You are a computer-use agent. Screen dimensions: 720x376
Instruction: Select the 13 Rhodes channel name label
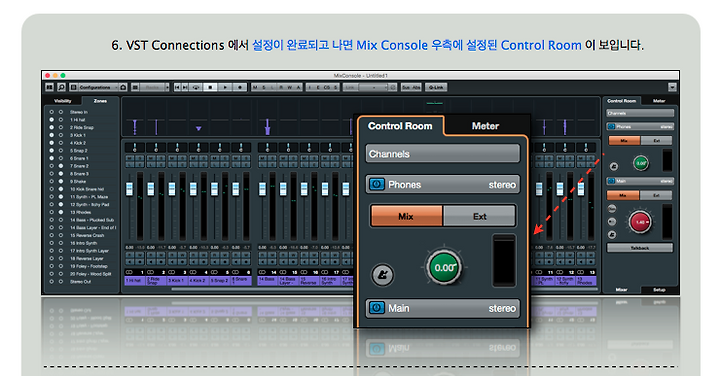coord(586,281)
